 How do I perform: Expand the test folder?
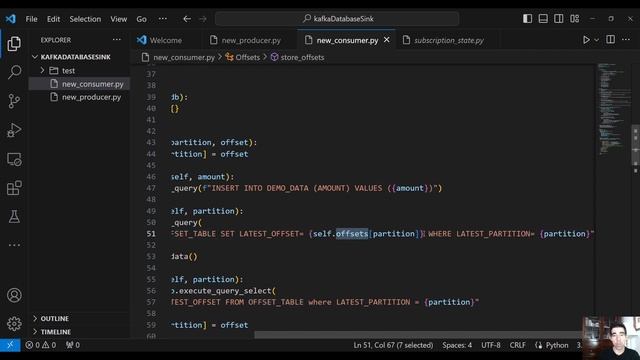pos(80,71)
